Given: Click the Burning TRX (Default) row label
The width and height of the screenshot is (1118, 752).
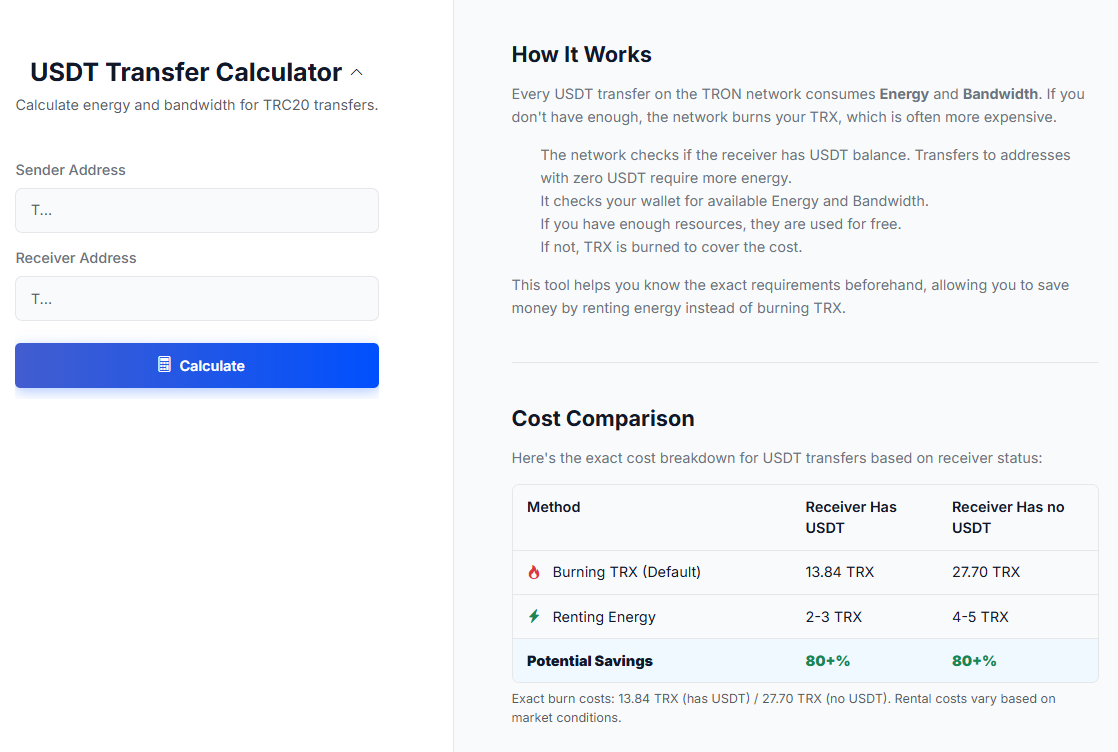Looking at the screenshot, I should (x=626, y=572).
